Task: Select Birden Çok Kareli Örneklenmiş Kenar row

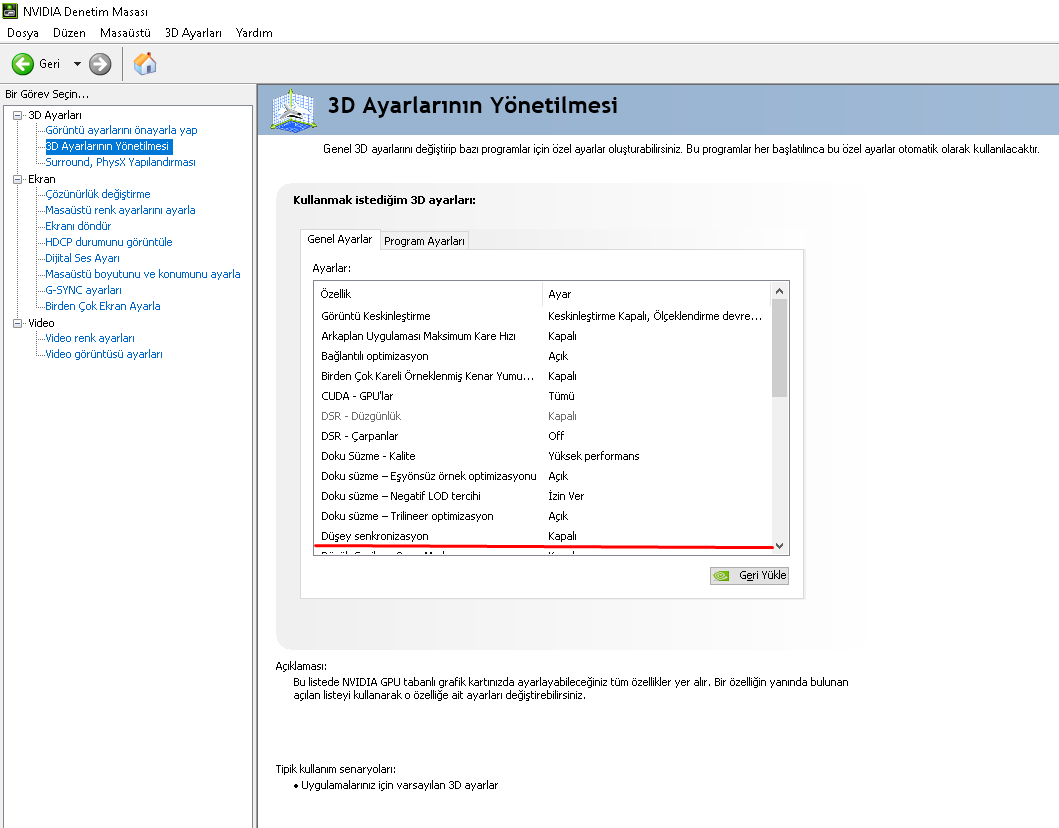Action: point(542,376)
